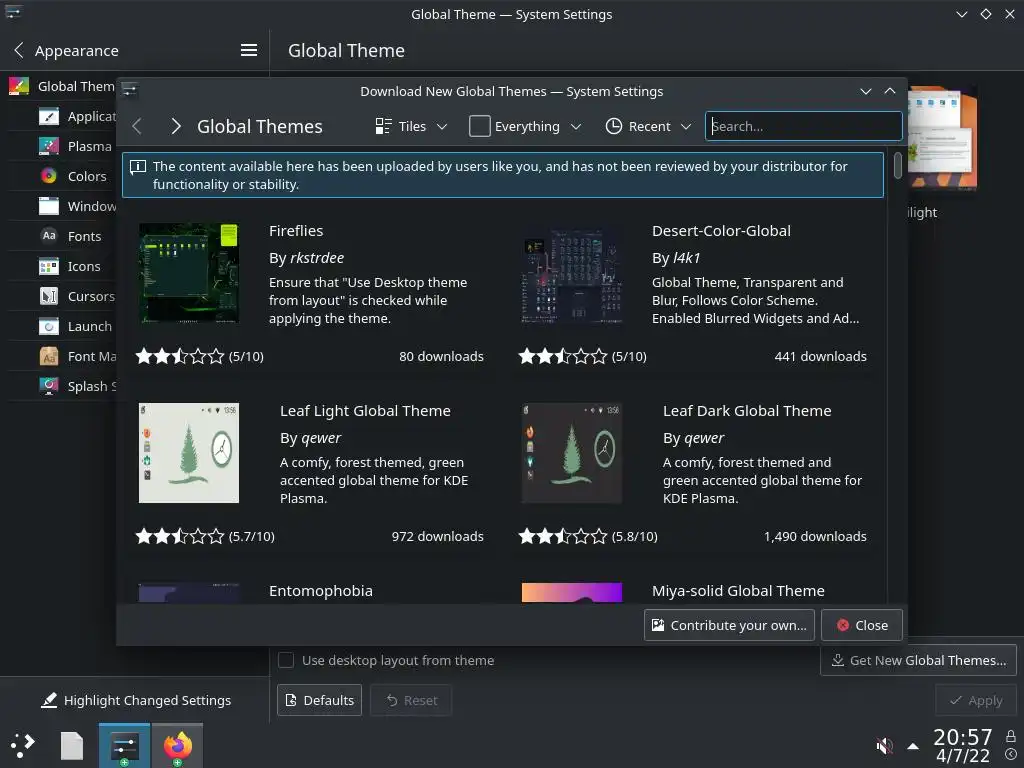This screenshot has width=1024, height=768.
Task: Click the Contribute your own button
Action: click(729, 625)
